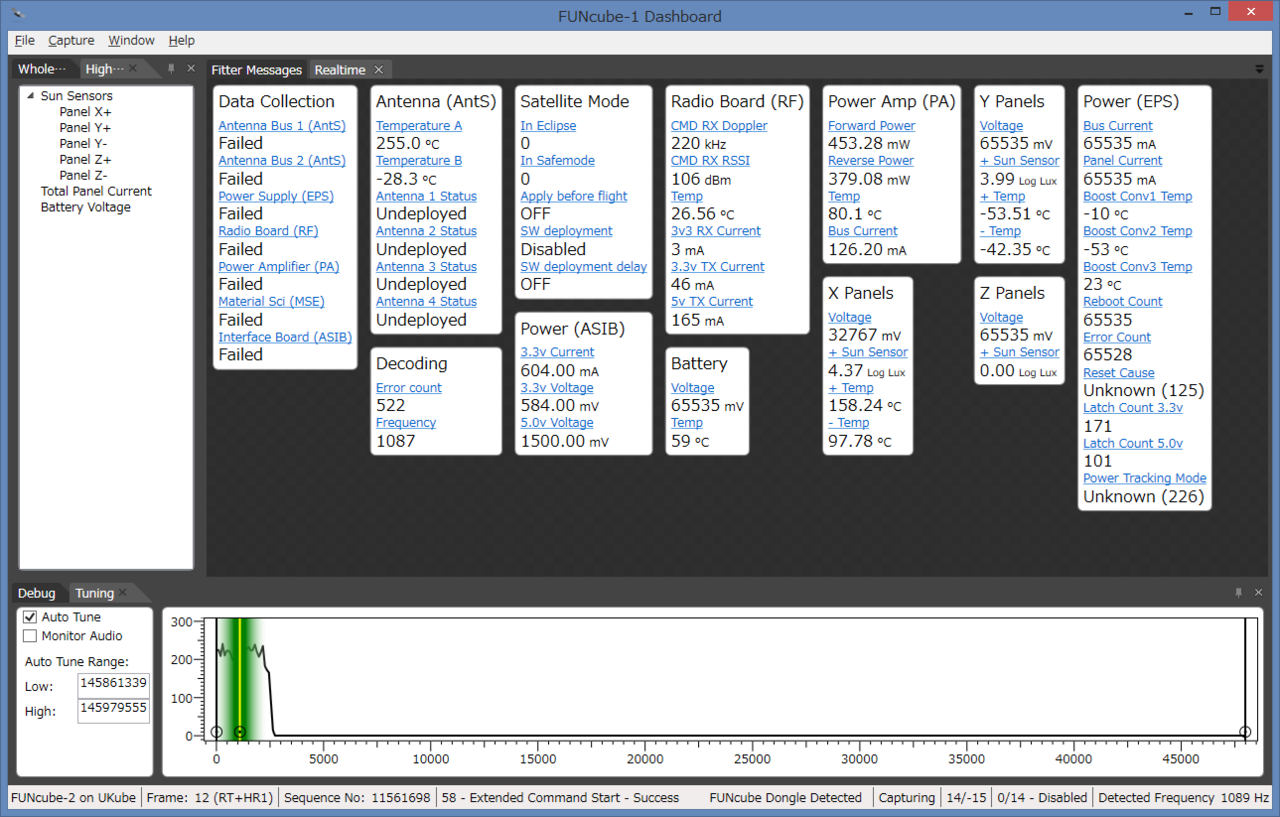Viewport: 1280px width, 817px height.
Task: Open the 3.3v Voltage link
Action: pos(557,388)
